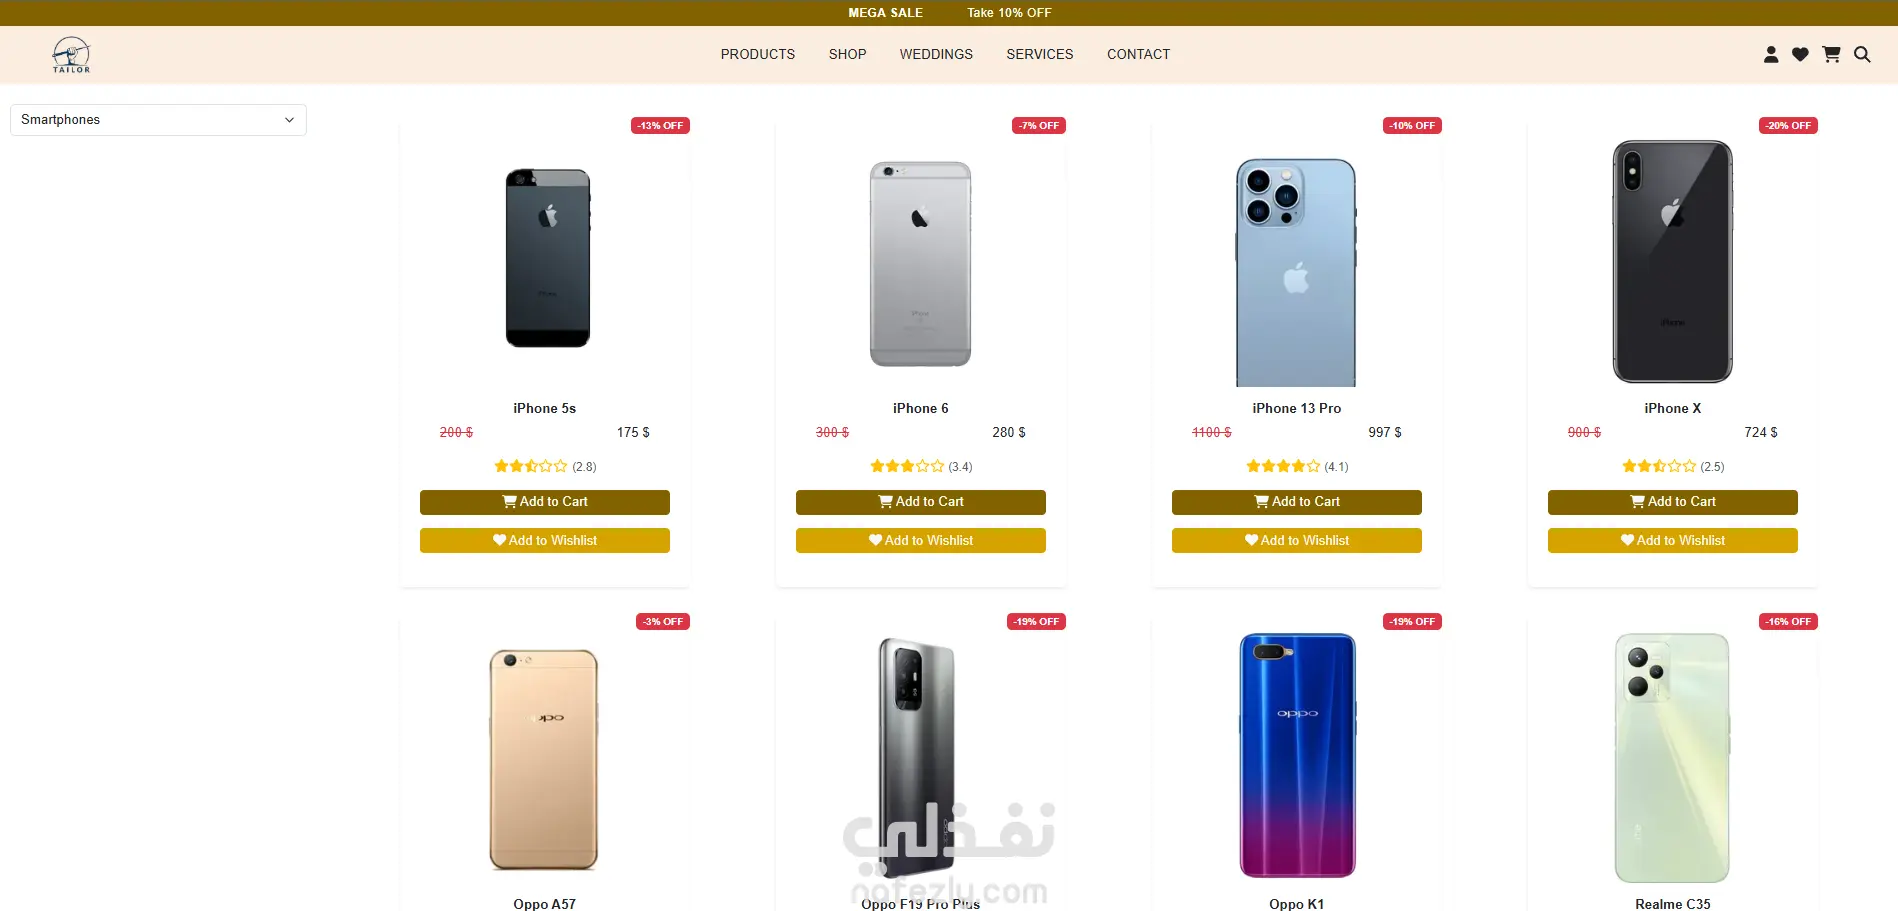
Task: Click the star rating for iPhone 5s
Action: tap(531, 466)
